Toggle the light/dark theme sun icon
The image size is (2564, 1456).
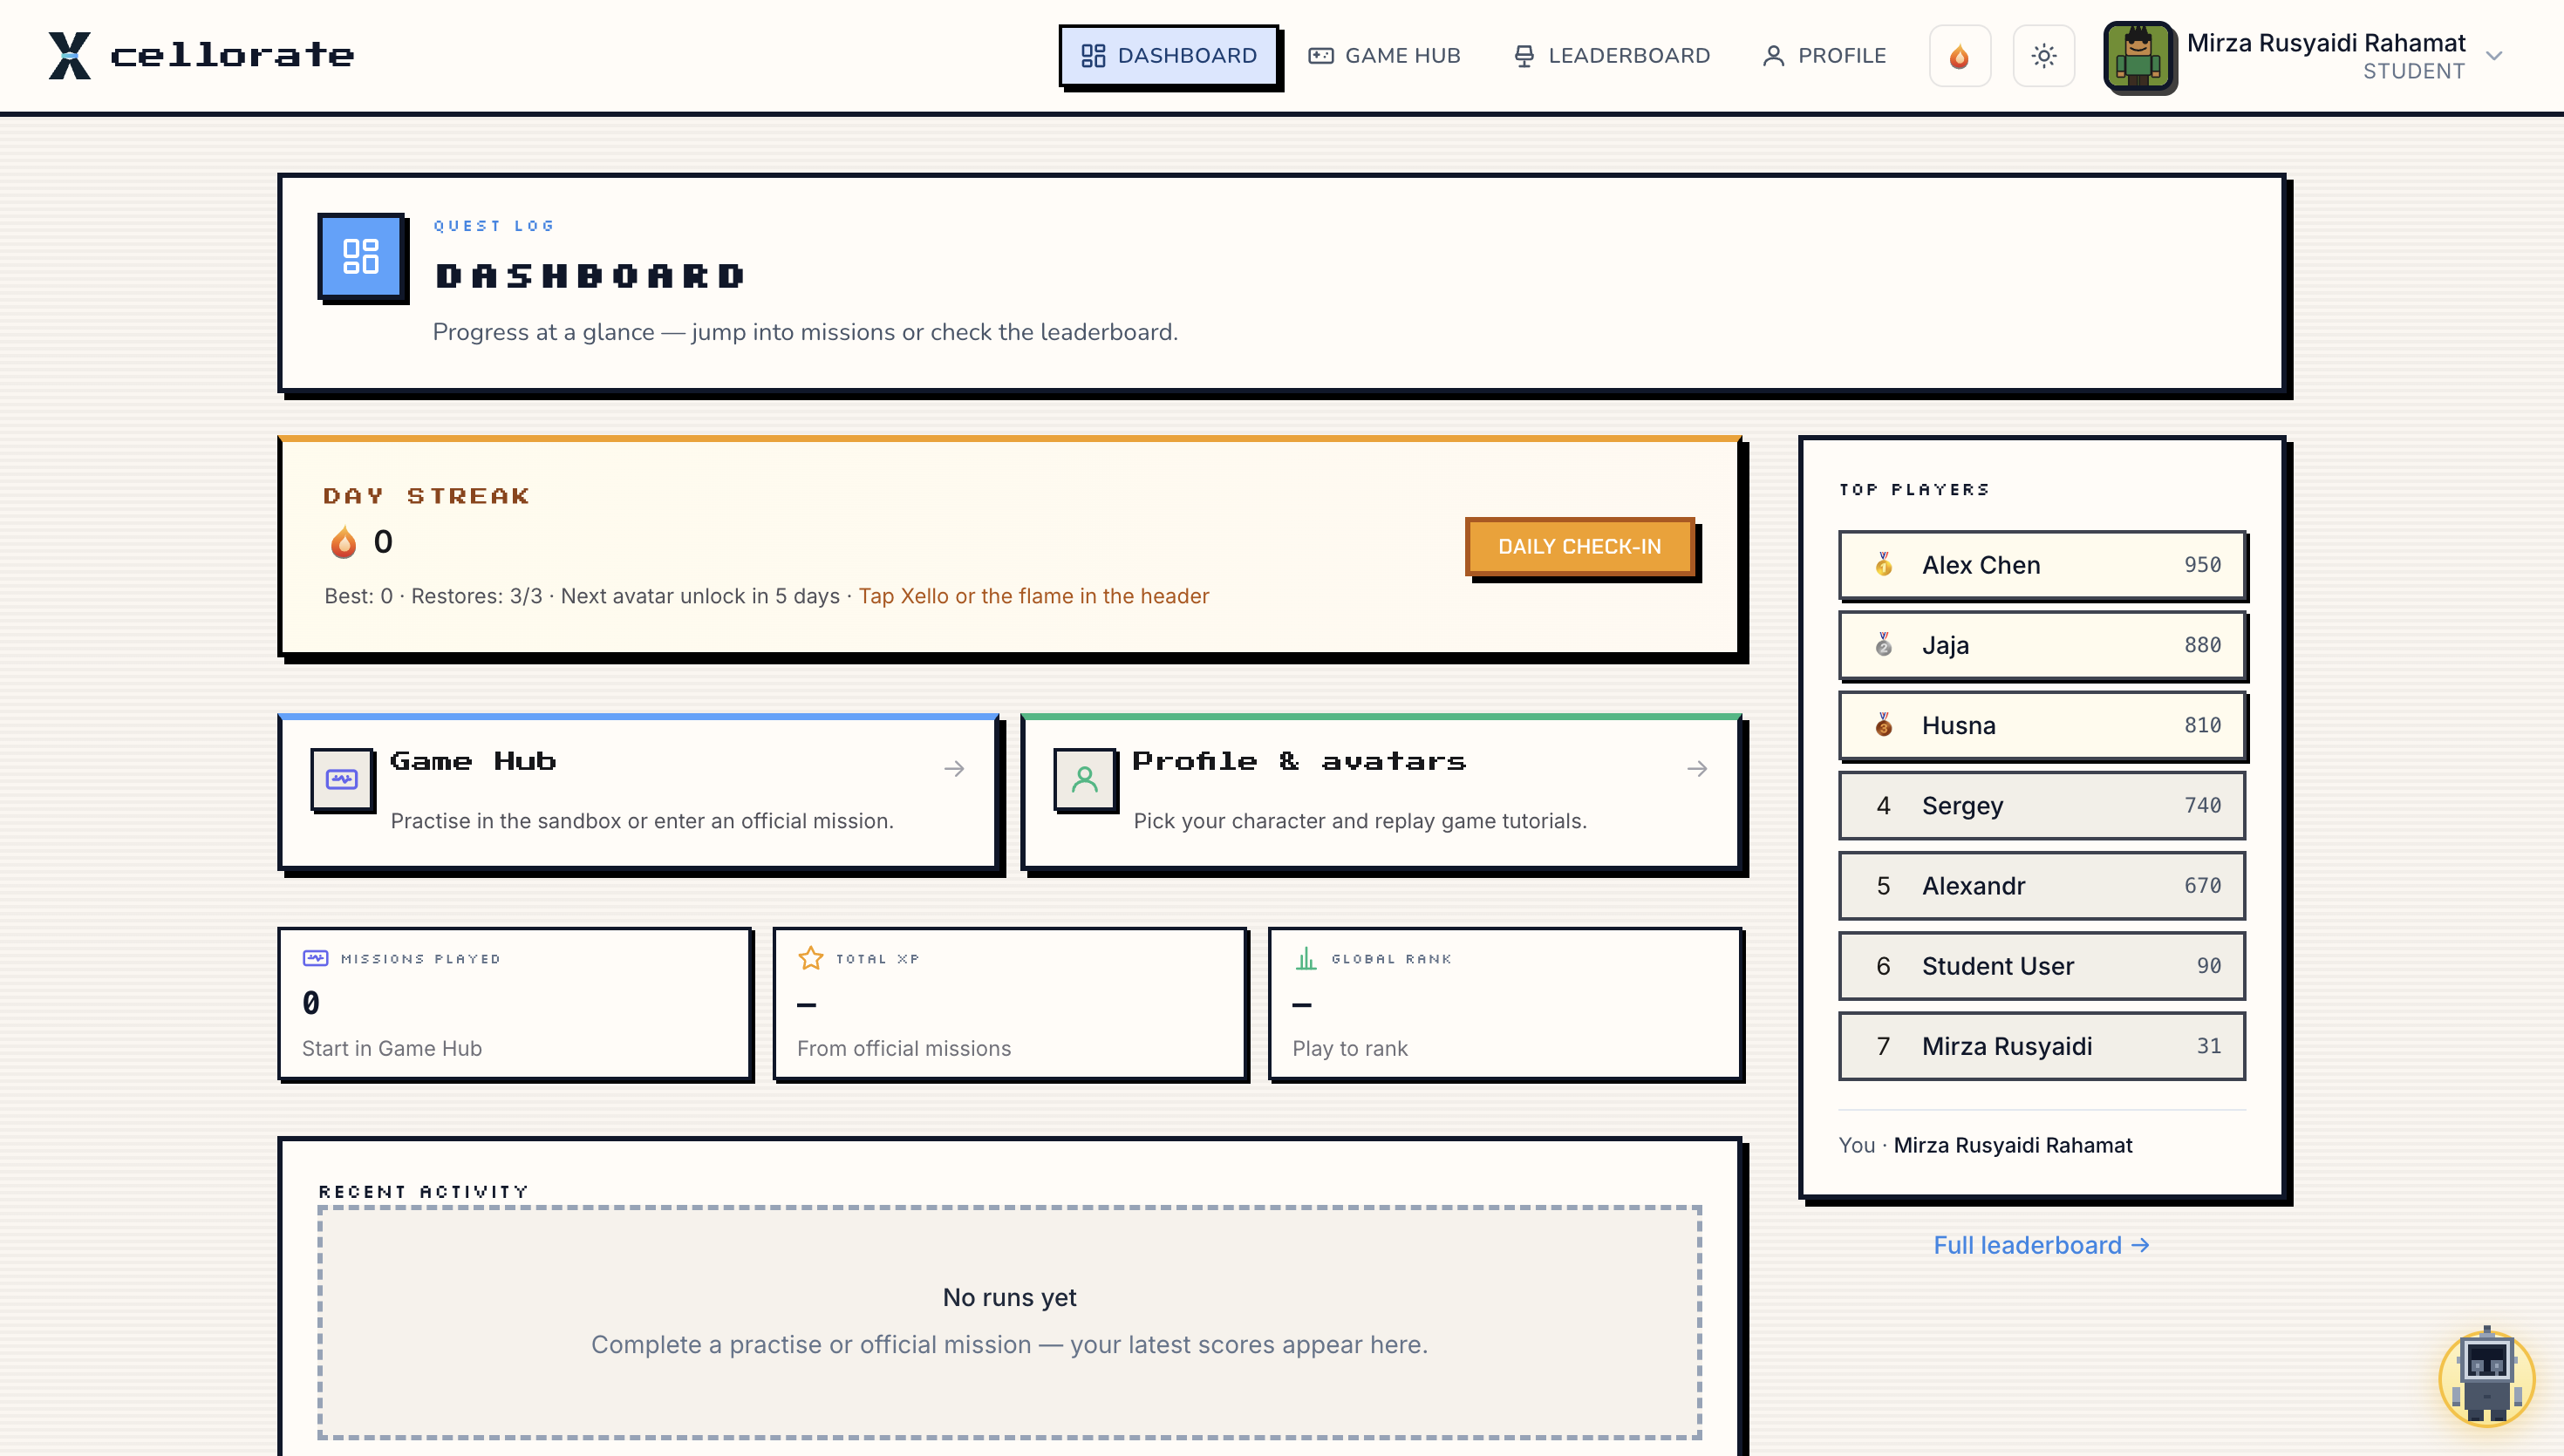tap(2043, 56)
